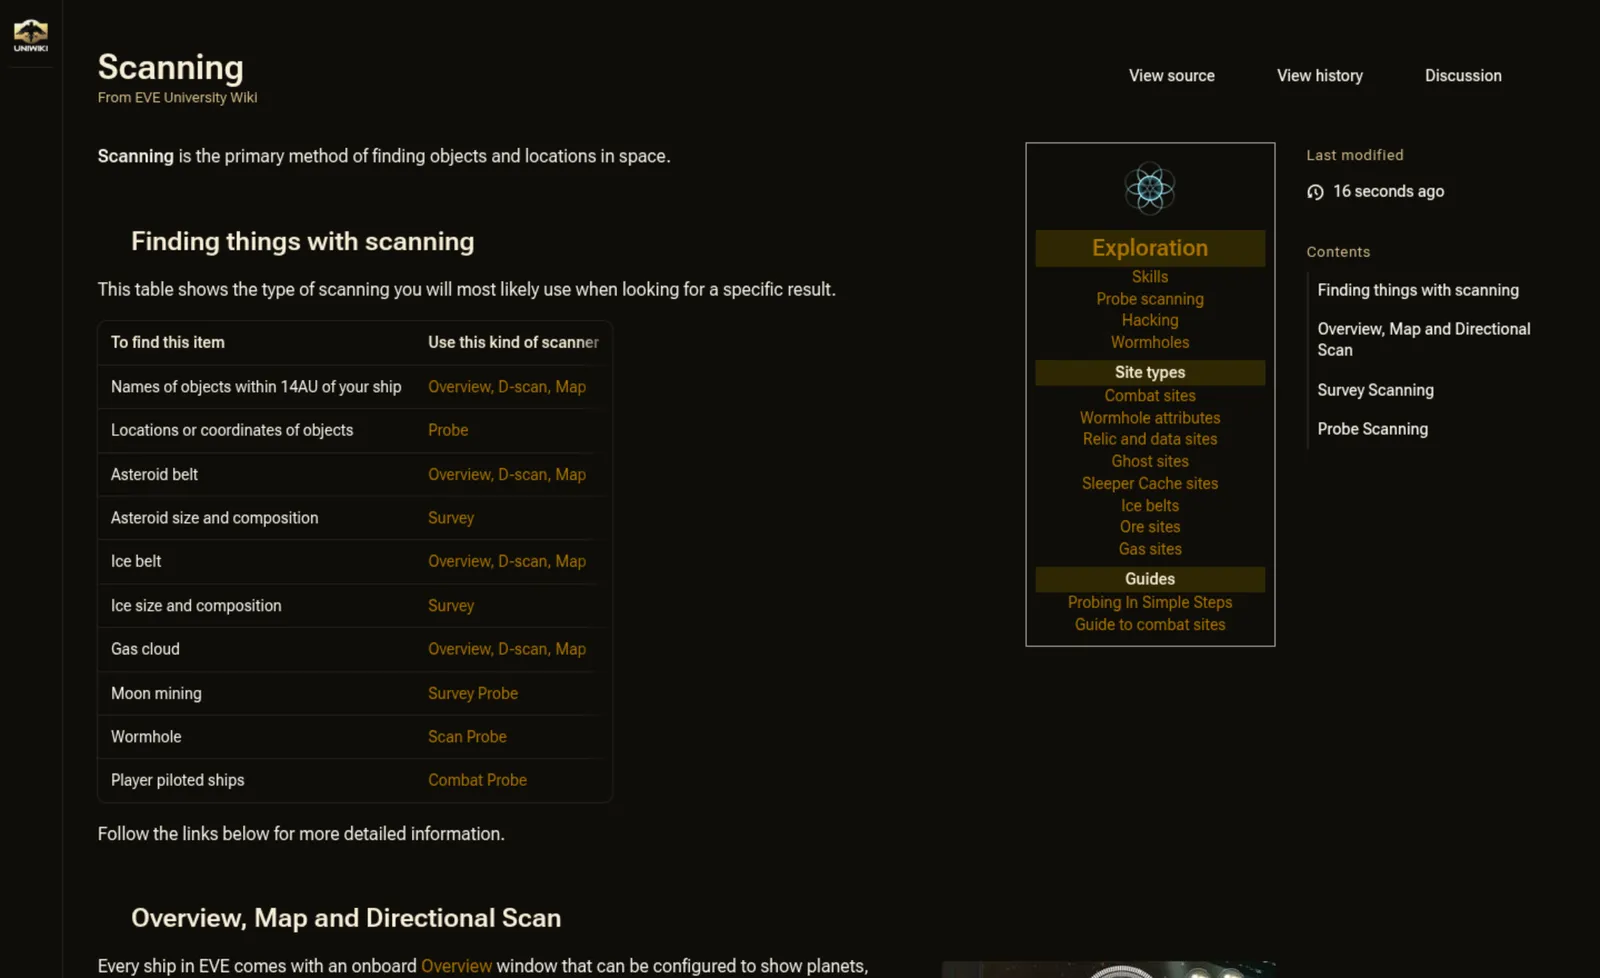1600x978 pixels.
Task: Click Overview, D-scan, Map link in Ice belt row
Action: click(x=507, y=561)
